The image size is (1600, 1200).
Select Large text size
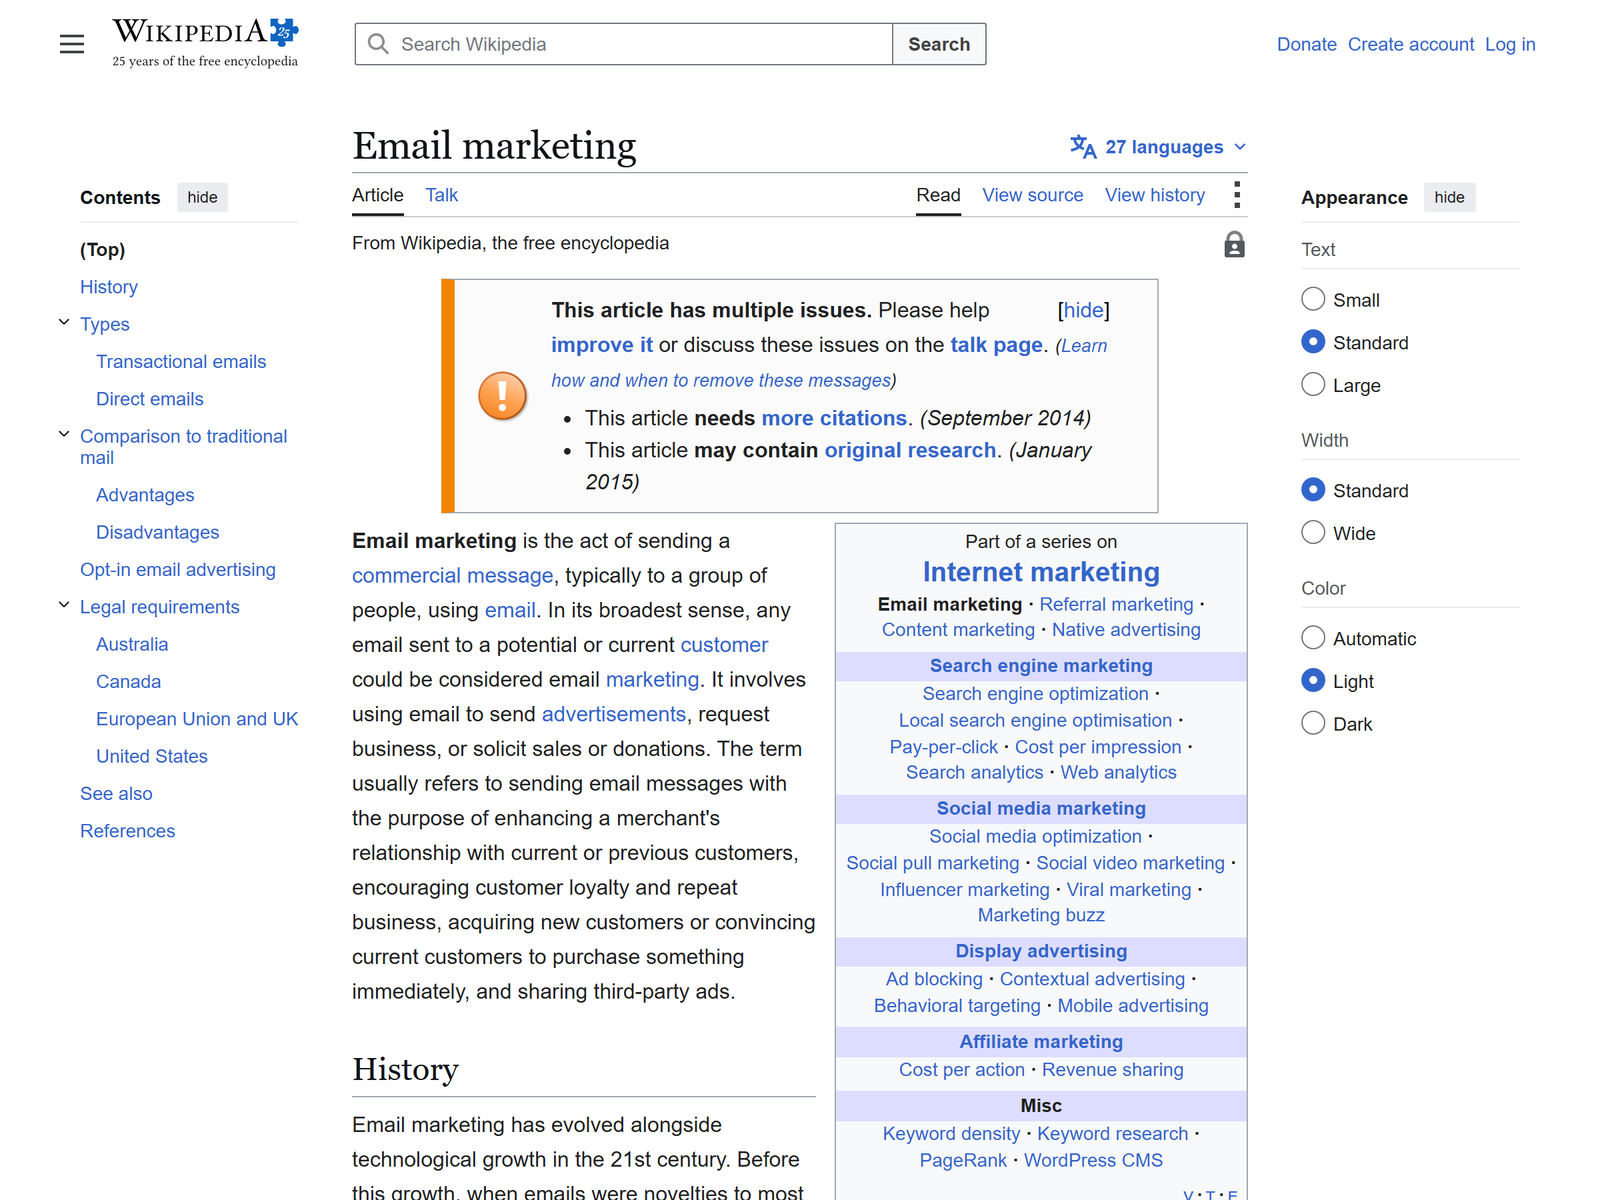[1313, 384]
